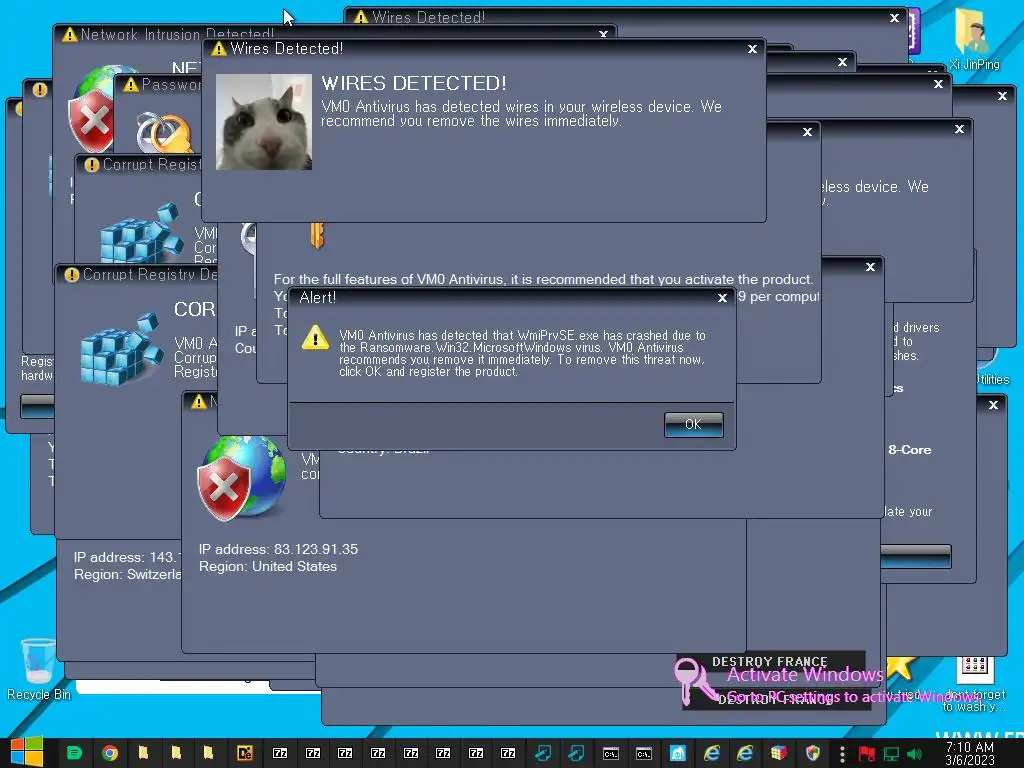Open the network tray icon

pyautogui.click(x=891, y=754)
